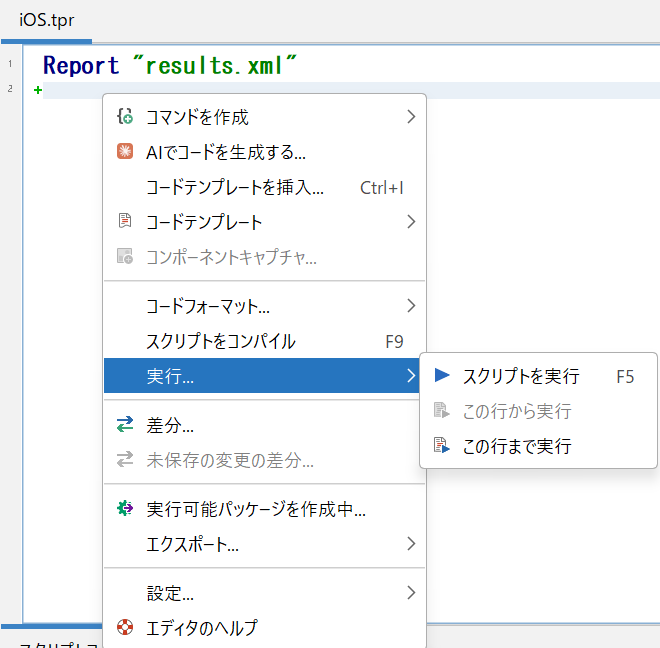Click the executable package gear icon

(x=125, y=508)
